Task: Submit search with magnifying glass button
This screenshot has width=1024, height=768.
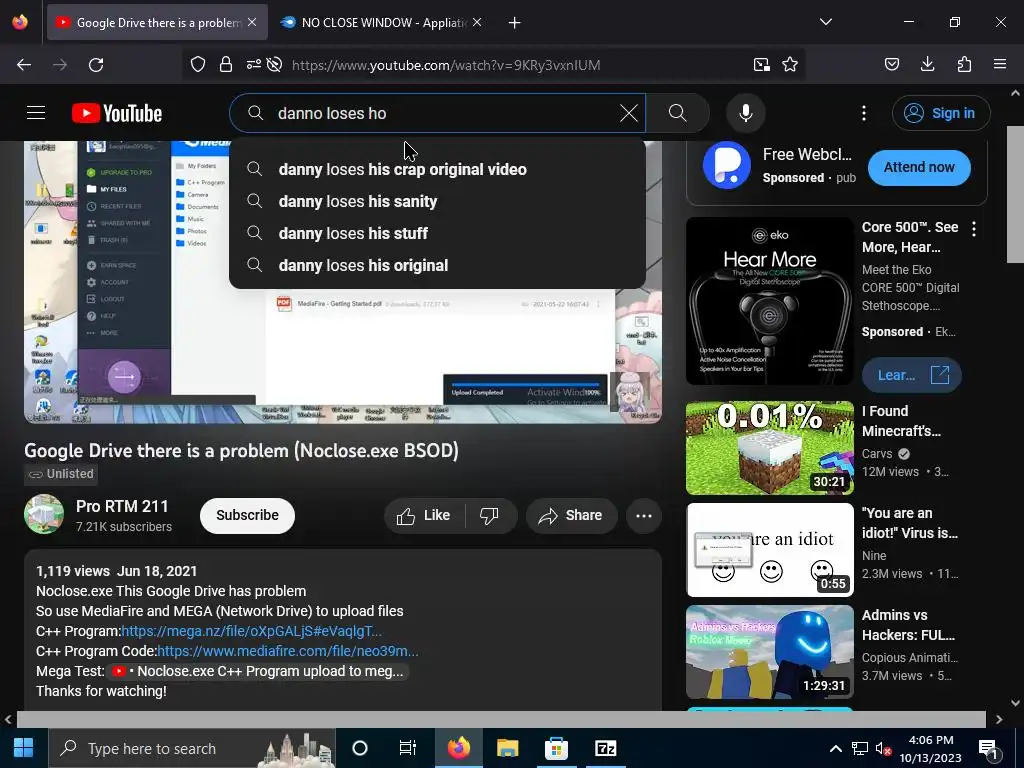Action: click(677, 113)
